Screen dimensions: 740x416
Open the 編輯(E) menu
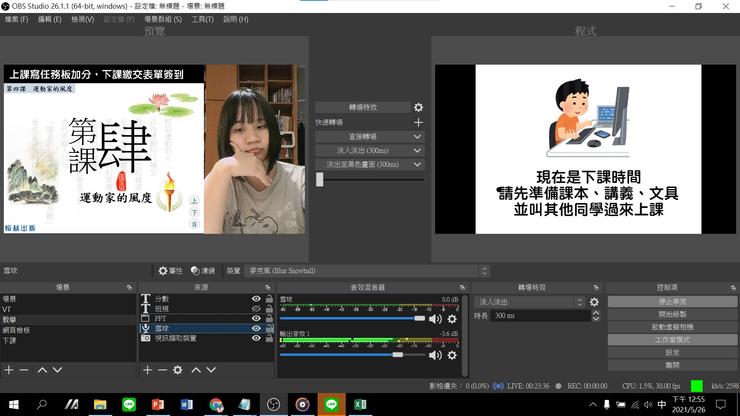(x=50, y=19)
